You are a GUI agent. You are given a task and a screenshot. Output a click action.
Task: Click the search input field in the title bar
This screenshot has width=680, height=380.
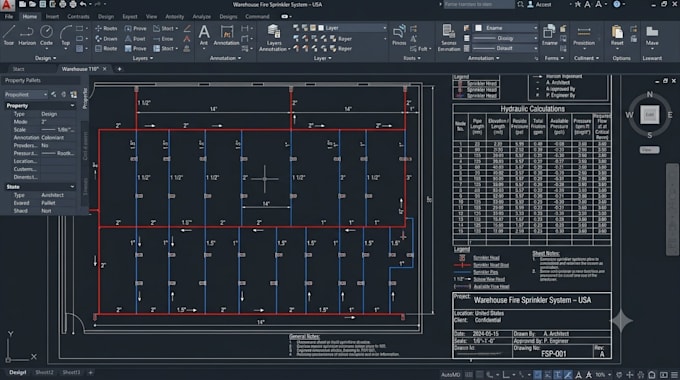[x=478, y=4]
